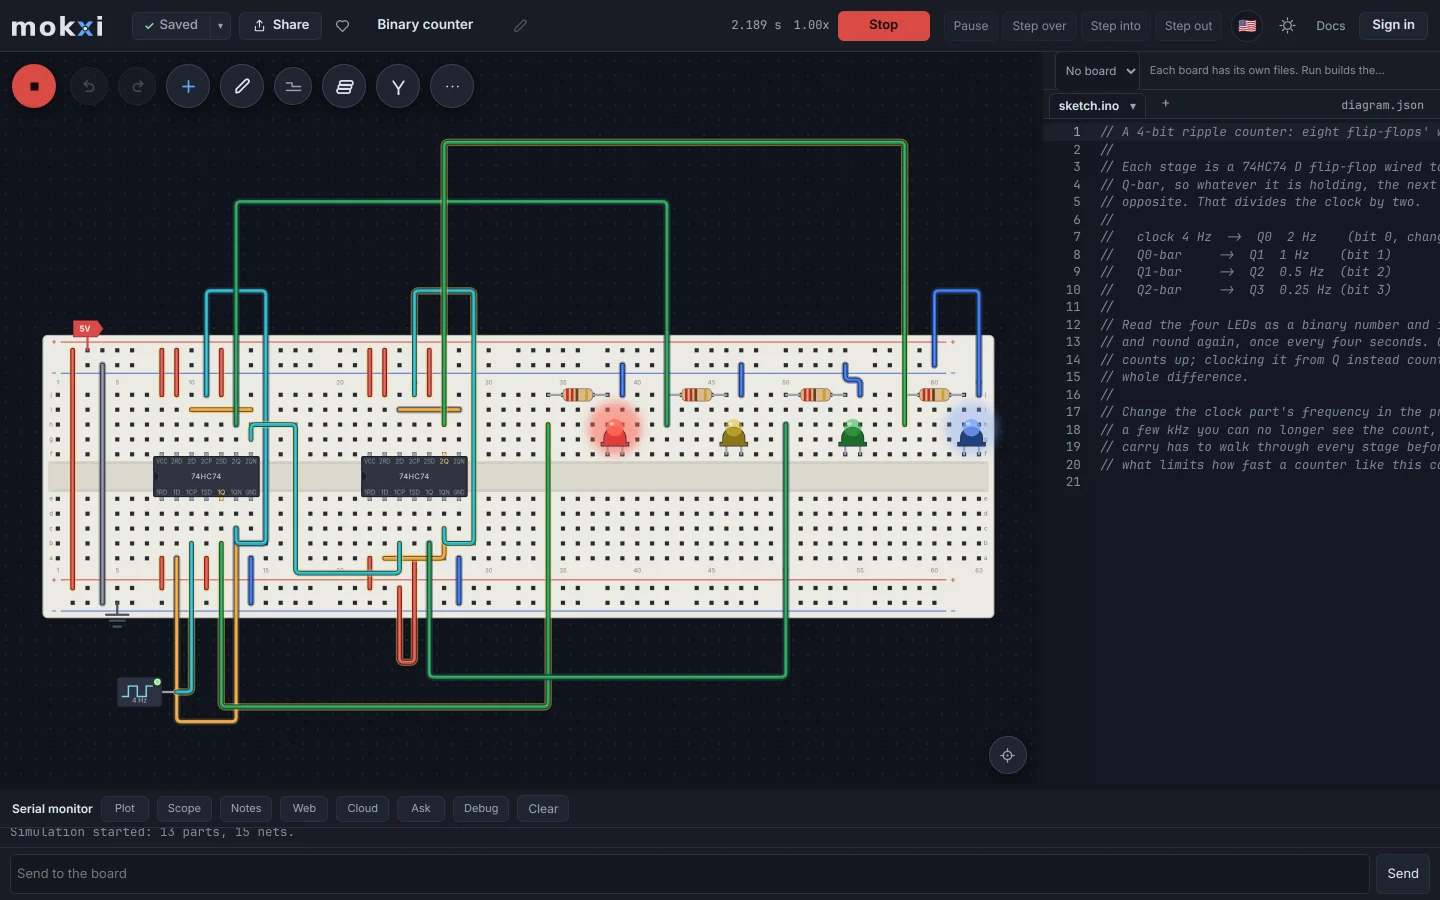Select the lit red LED on breadboard
The image size is (1440, 900).
click(615, 434)
